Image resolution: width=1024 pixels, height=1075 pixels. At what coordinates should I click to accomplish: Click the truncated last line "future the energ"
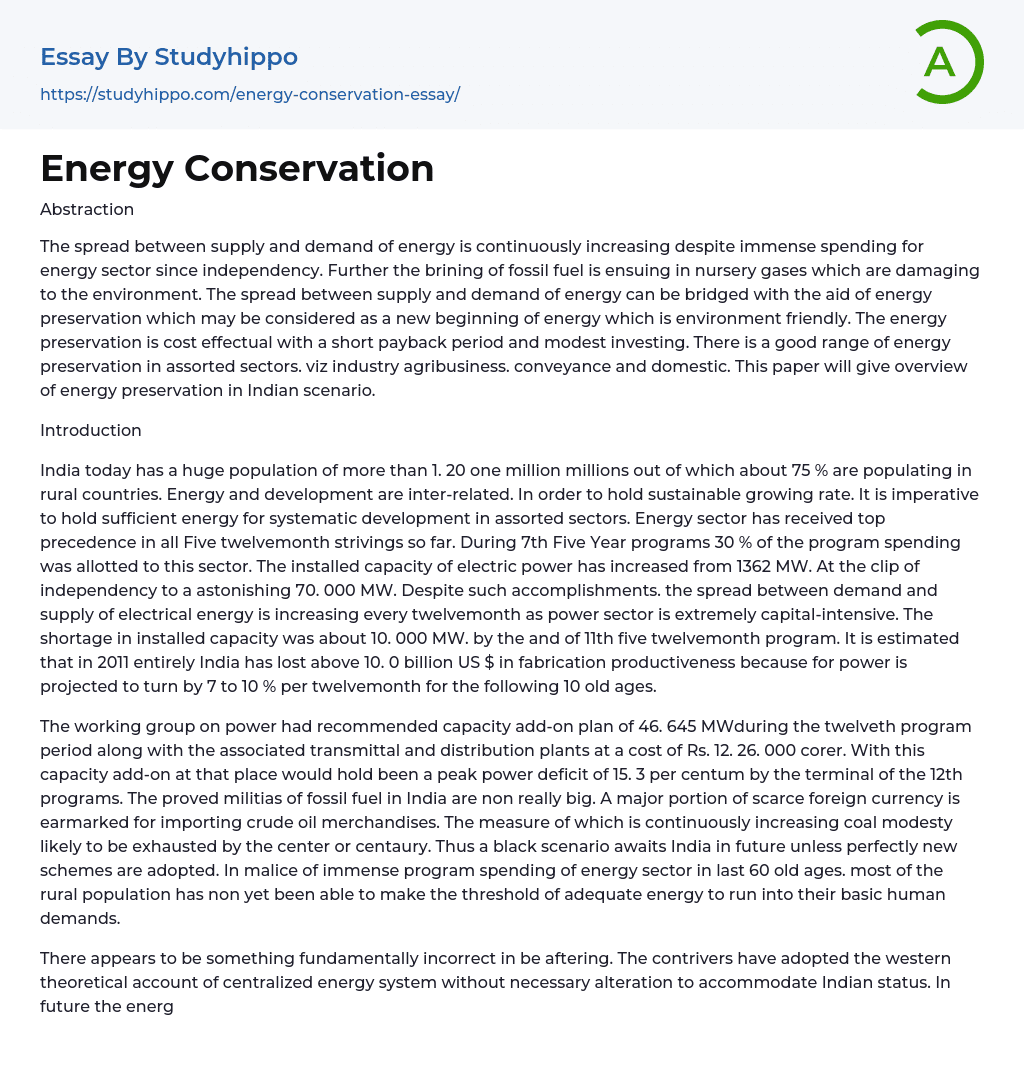(107, 1006)
